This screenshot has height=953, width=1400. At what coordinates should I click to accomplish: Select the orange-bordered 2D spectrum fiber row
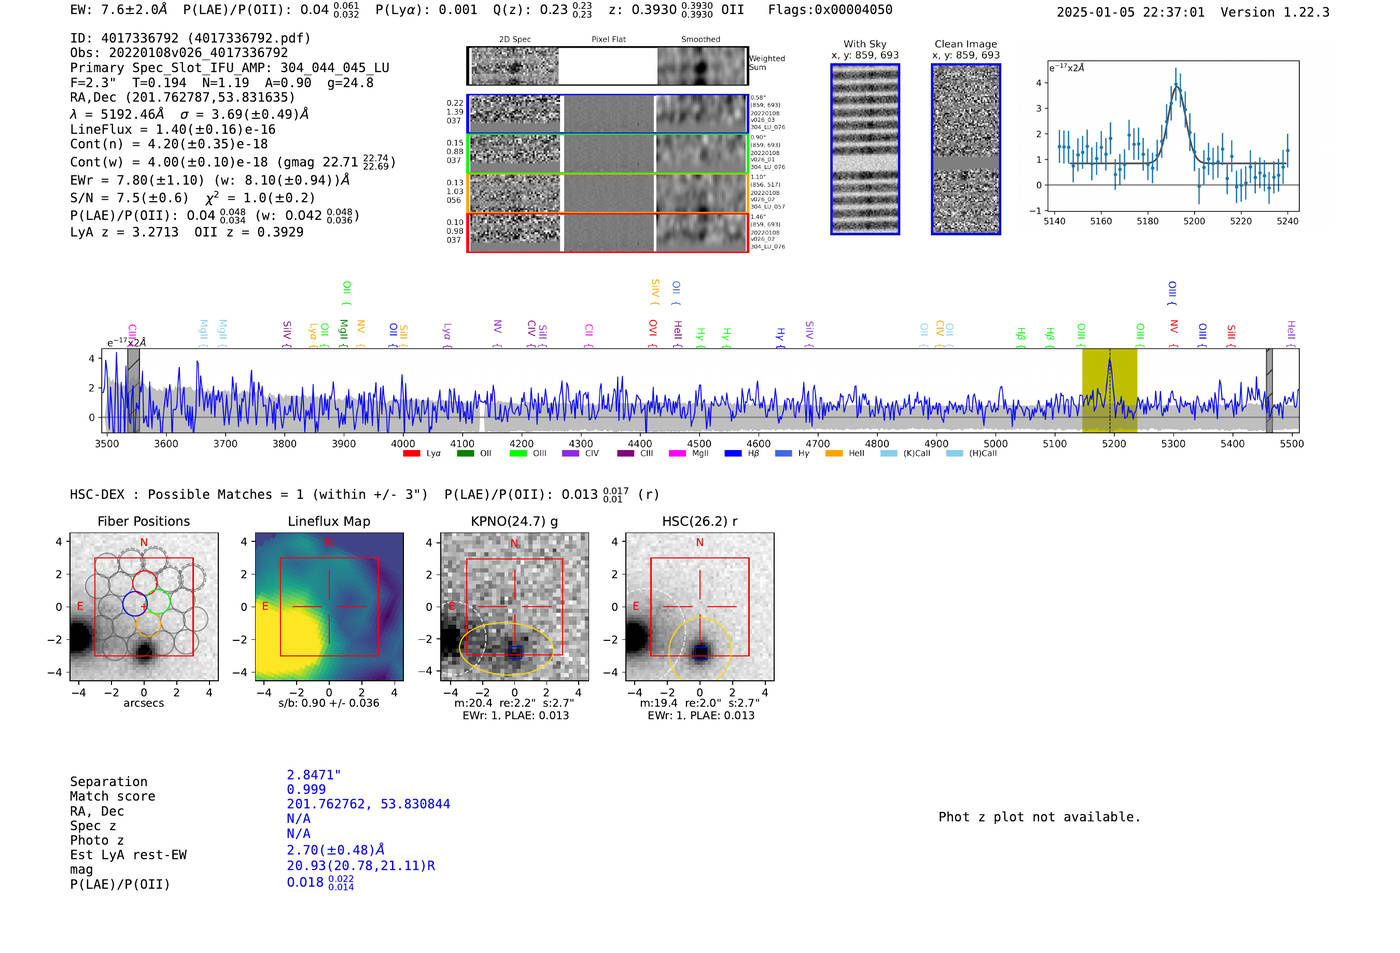[x=608, y=193]
